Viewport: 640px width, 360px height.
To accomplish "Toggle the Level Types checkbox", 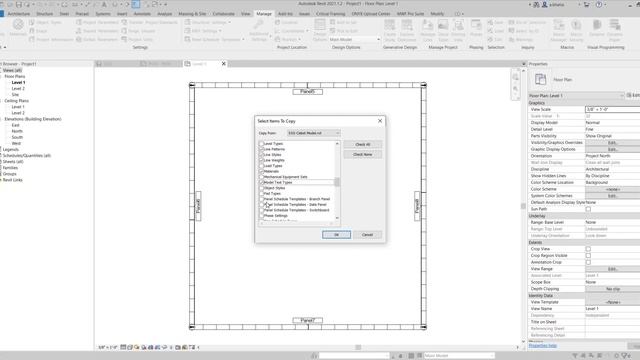I will (x=261, y=144).
